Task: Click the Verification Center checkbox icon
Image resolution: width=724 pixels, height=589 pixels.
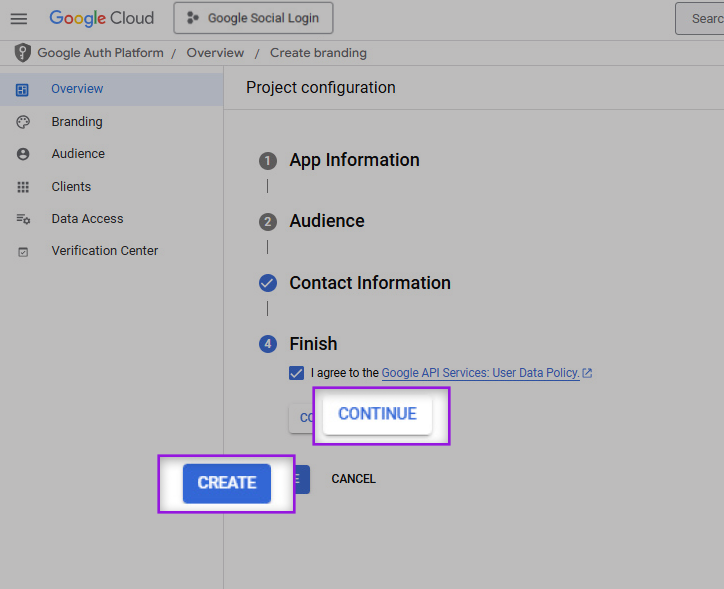Action: [23, 252]
